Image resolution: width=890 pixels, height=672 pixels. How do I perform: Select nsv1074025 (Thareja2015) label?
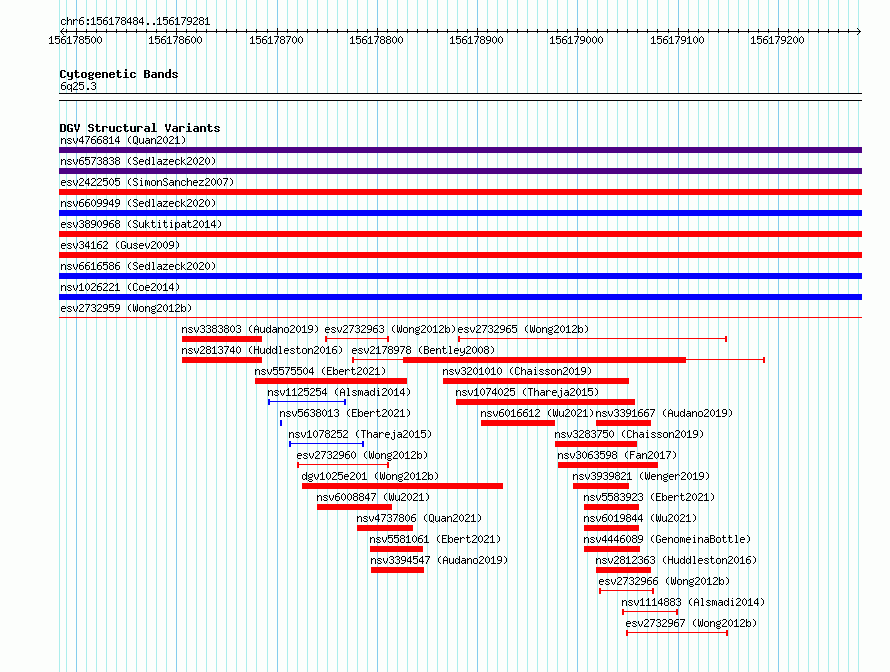point(527,392)
